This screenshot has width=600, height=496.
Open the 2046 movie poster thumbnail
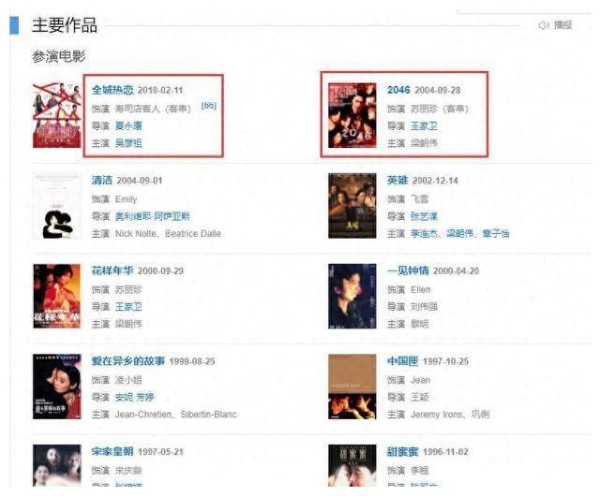352,115
